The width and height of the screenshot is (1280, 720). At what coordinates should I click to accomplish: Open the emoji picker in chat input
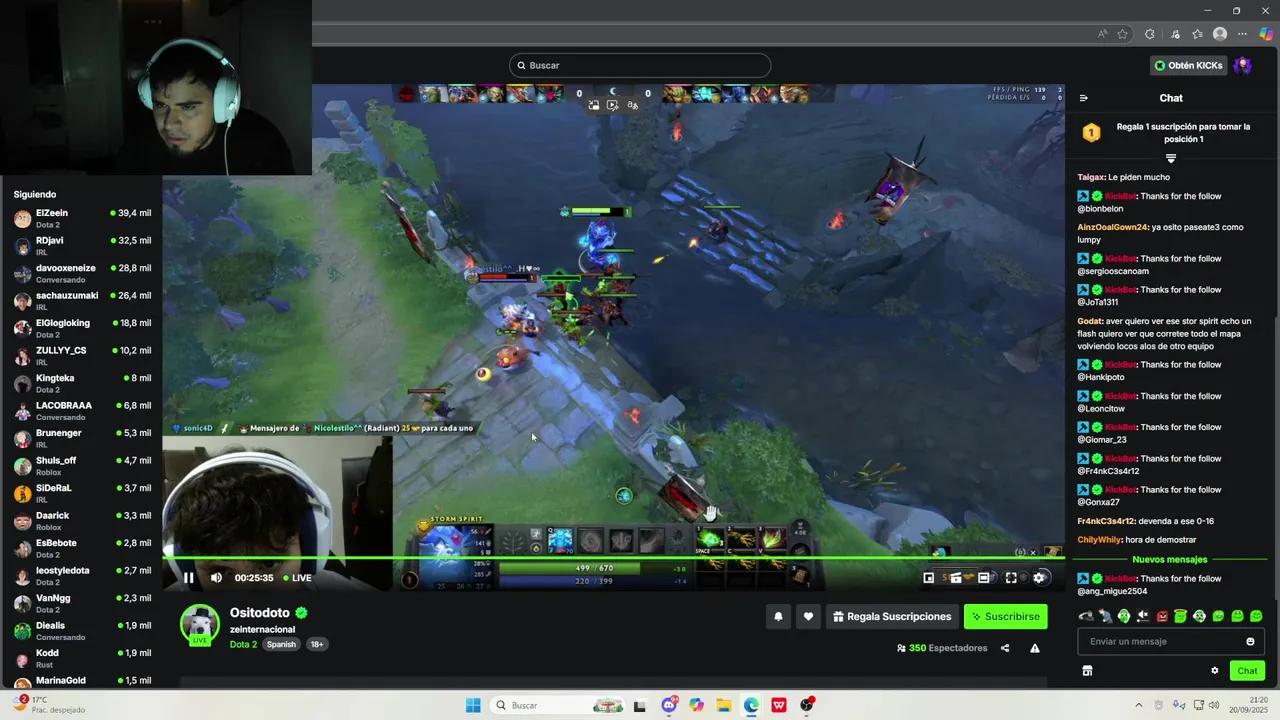tap(1250, 642)
